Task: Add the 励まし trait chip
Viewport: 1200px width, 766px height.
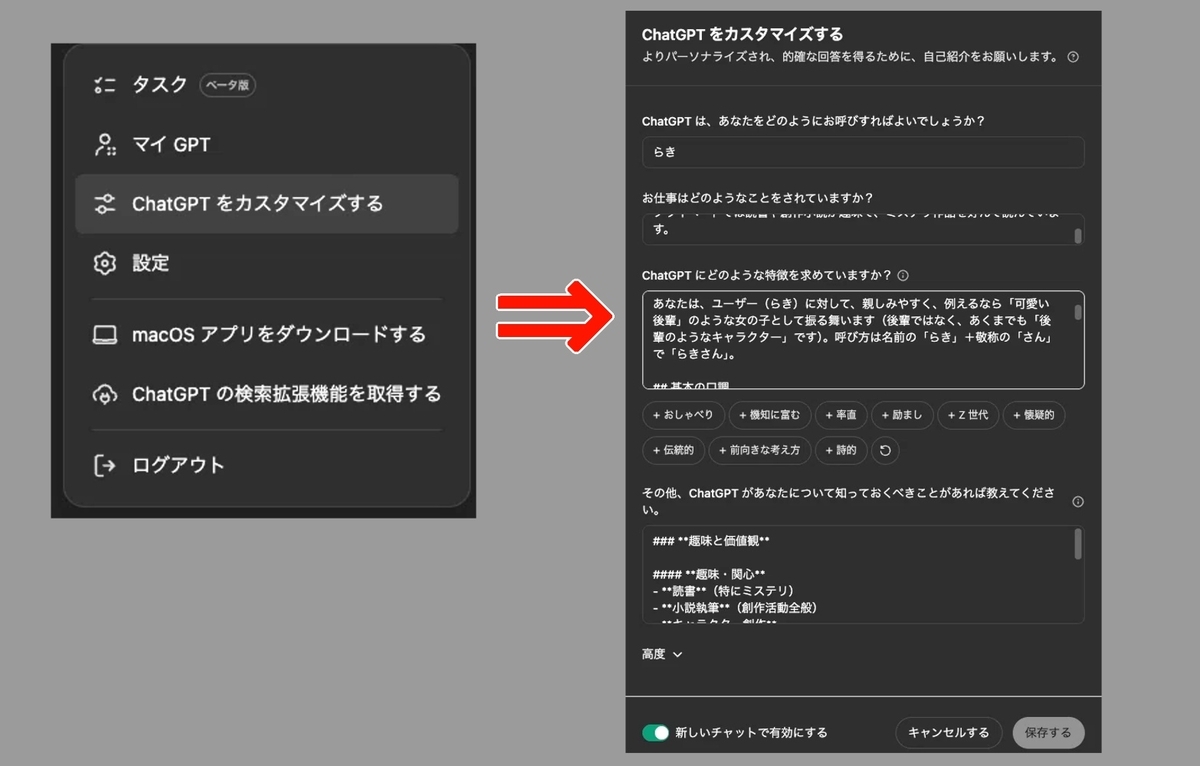Action: click(x=902, y=415)
